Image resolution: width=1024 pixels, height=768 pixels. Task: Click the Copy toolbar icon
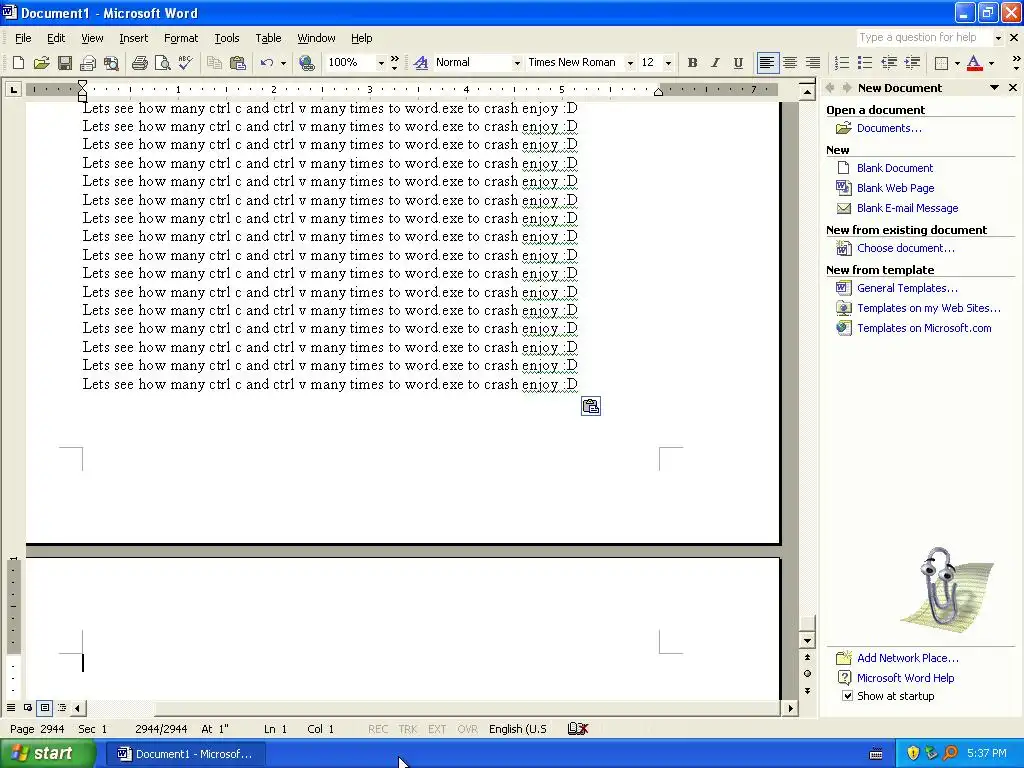[x=214, y=63]
